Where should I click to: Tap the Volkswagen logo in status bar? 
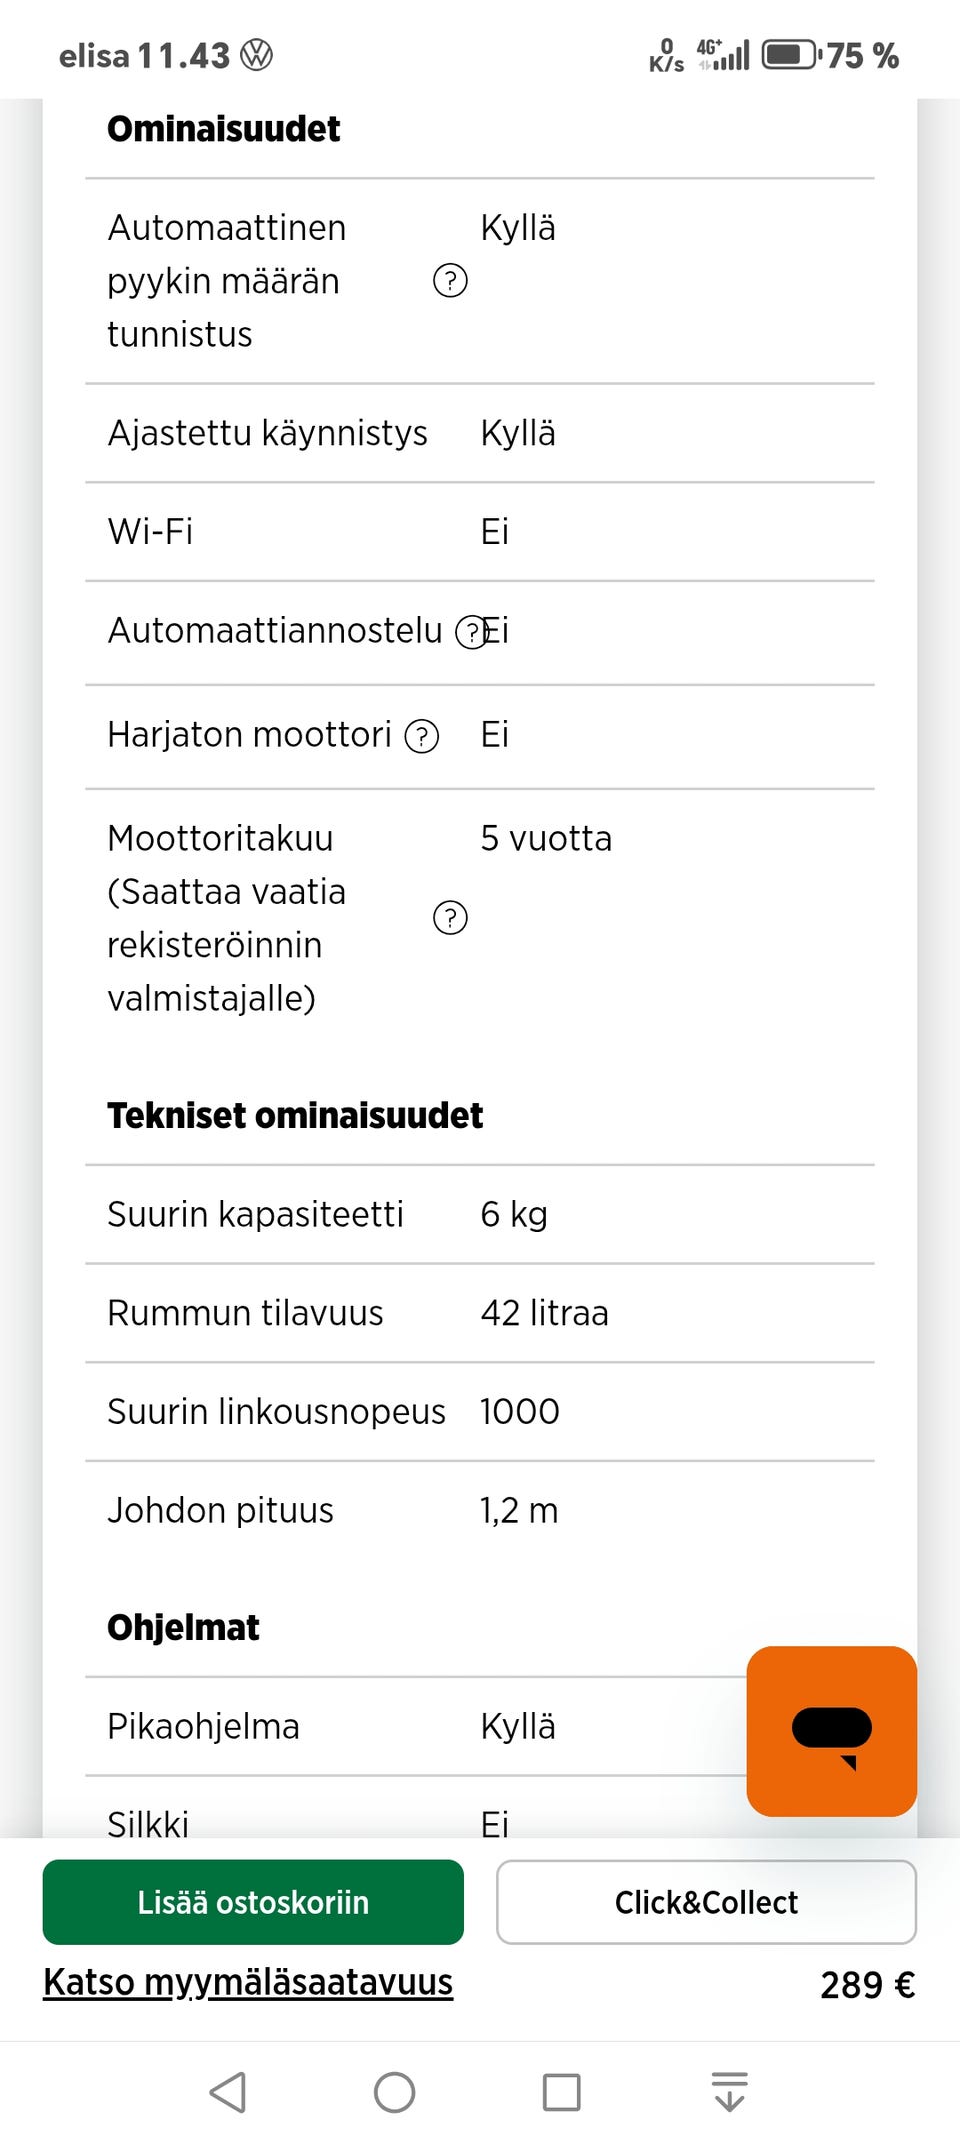pos(254,56)
